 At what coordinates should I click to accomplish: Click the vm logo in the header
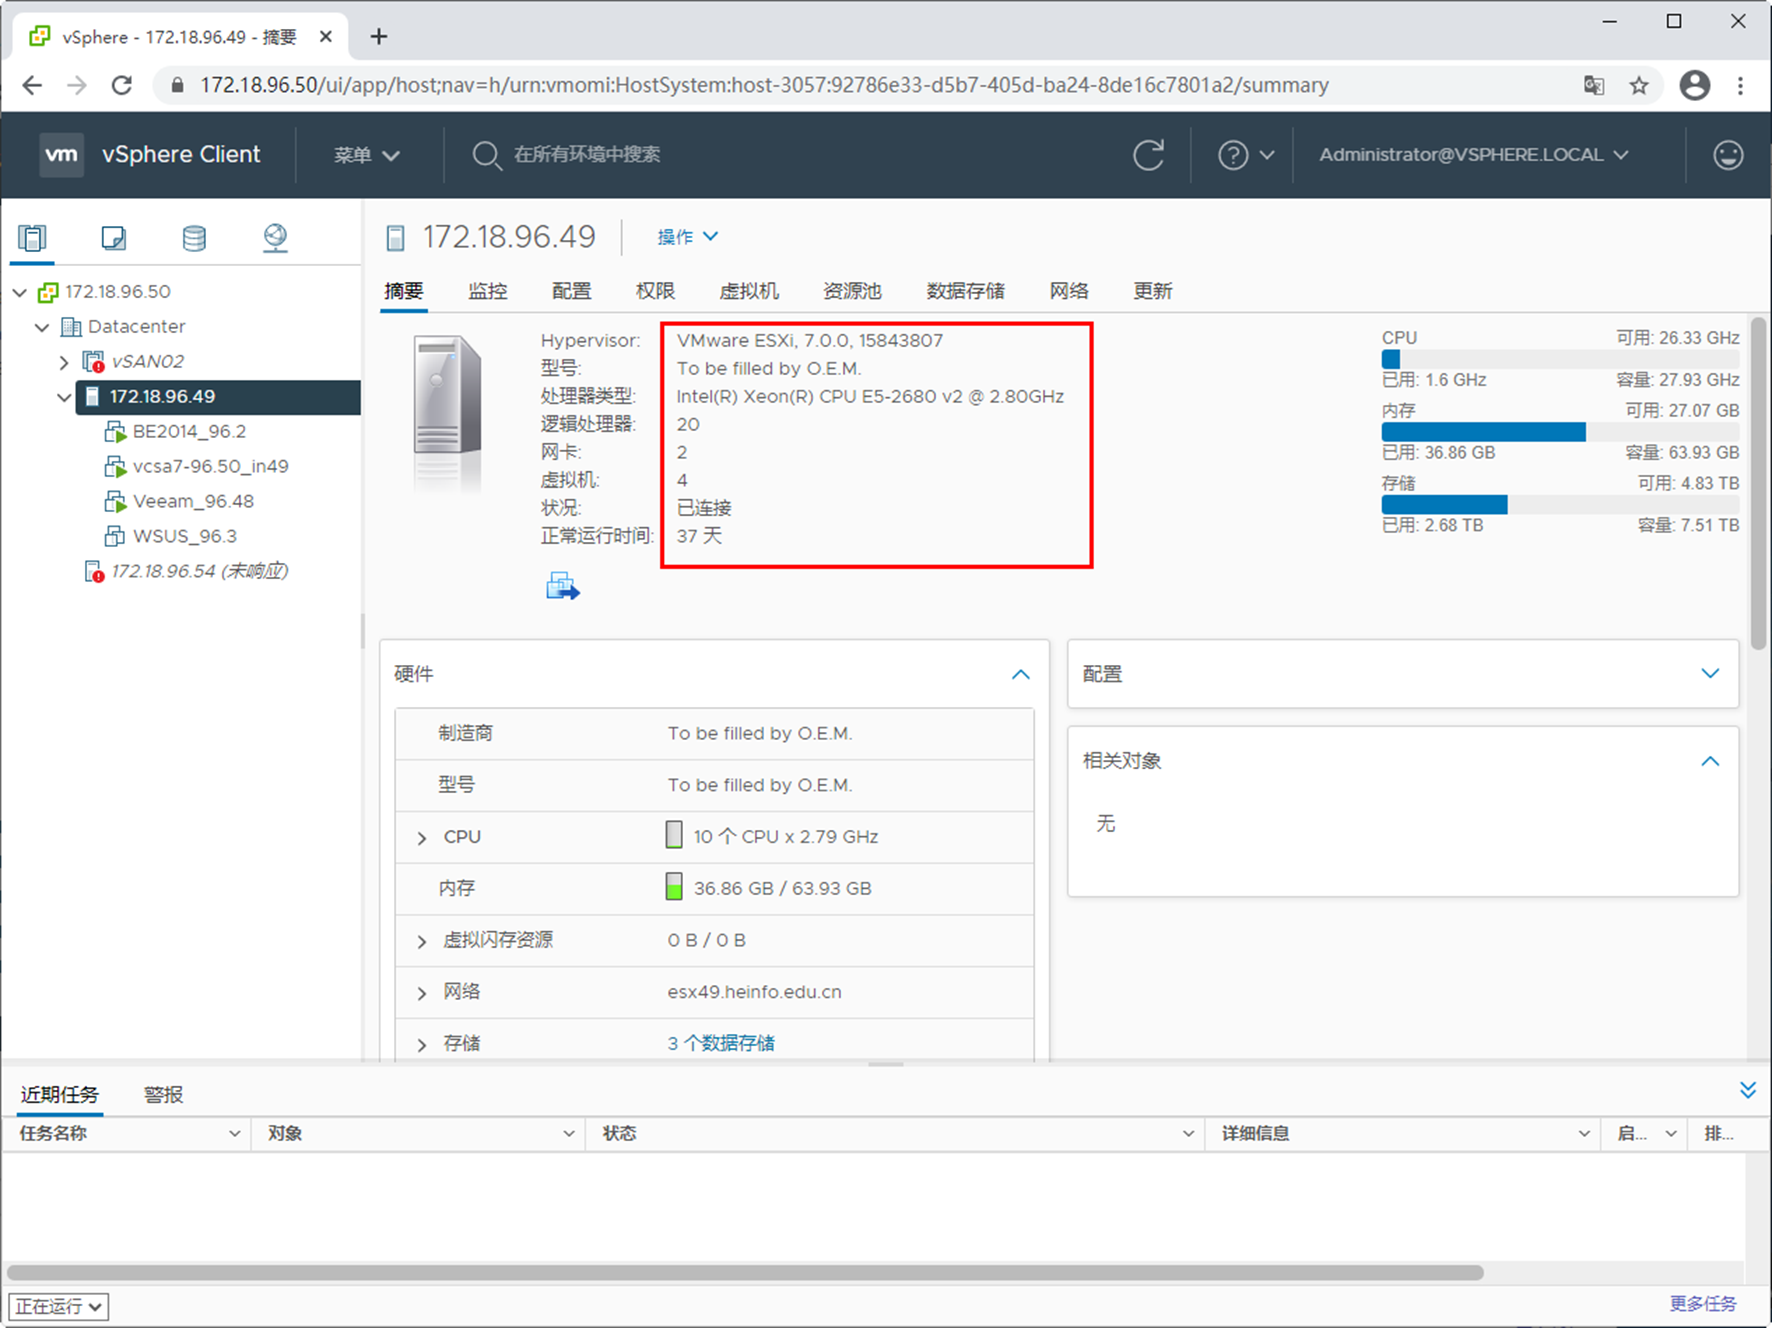click(61, 154)
